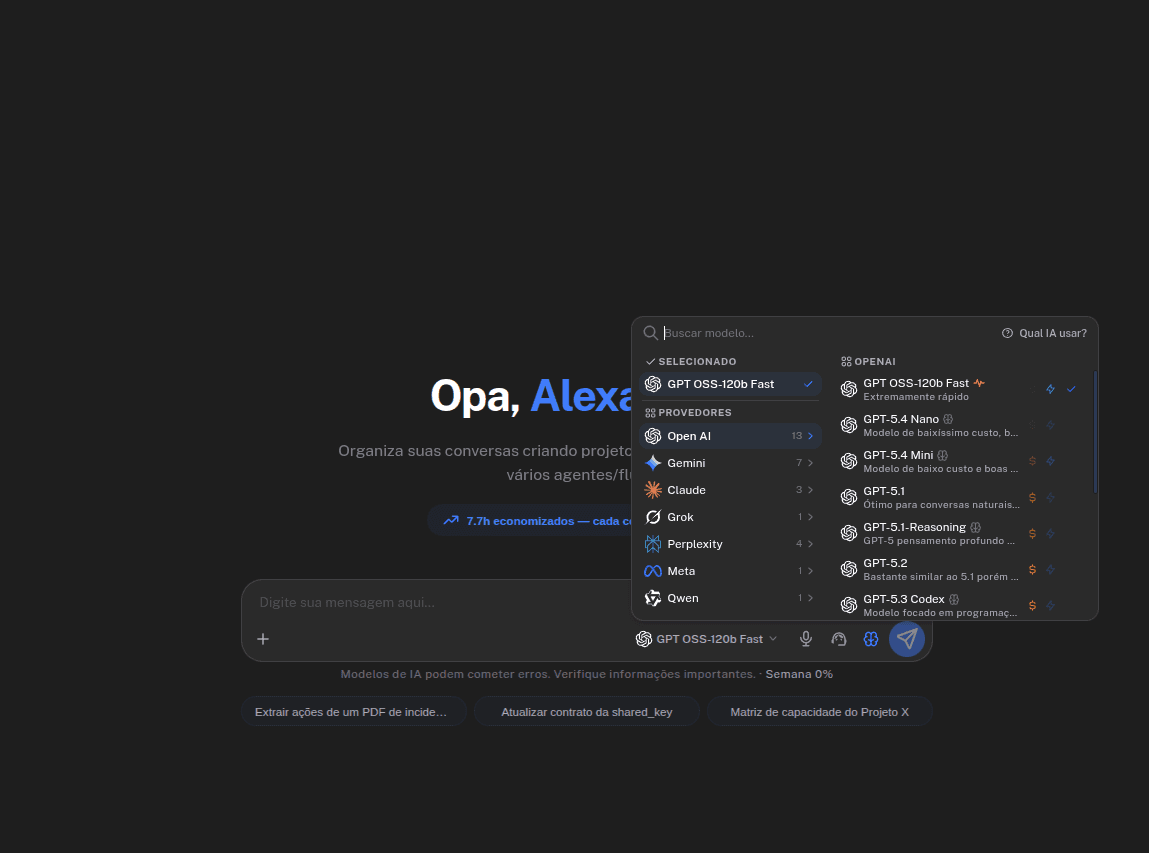Click the Meta infinity logo icon
The image size is (1149, 853).
click(653, 571)
